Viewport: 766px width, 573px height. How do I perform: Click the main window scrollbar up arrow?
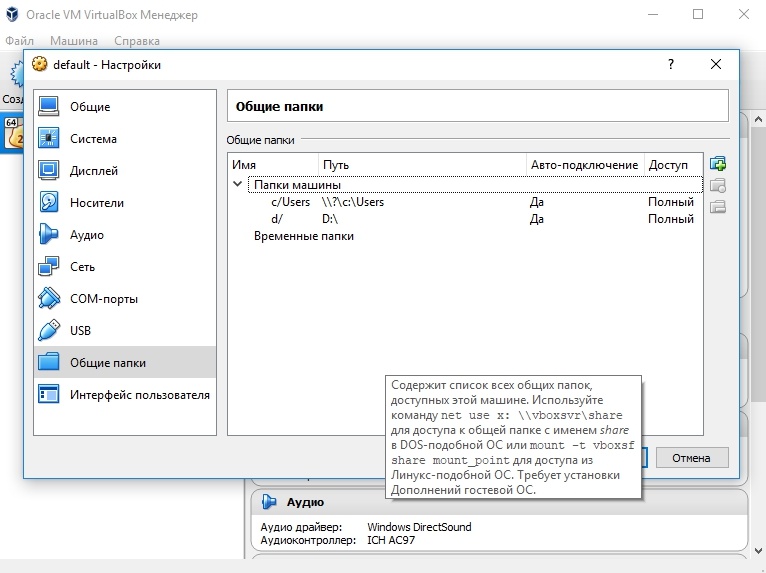tap(758, 119)
